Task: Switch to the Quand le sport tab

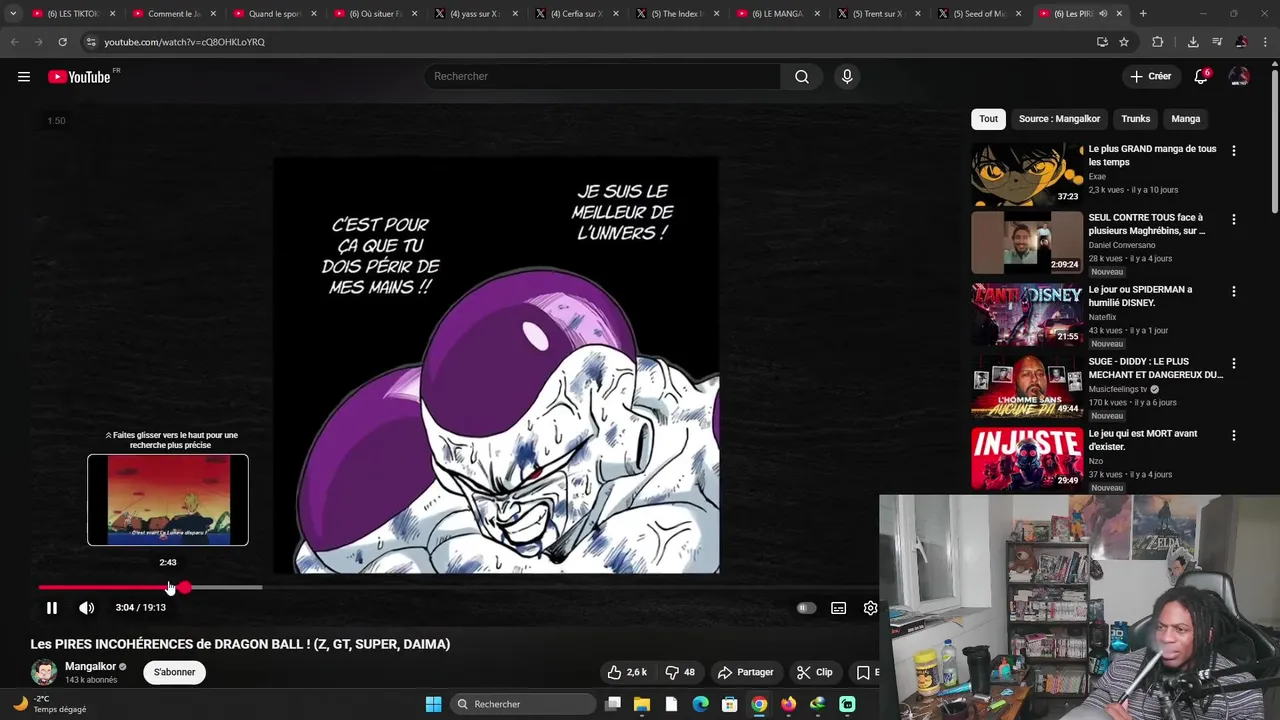Action: pyautogui.click(x=273, y=14)
